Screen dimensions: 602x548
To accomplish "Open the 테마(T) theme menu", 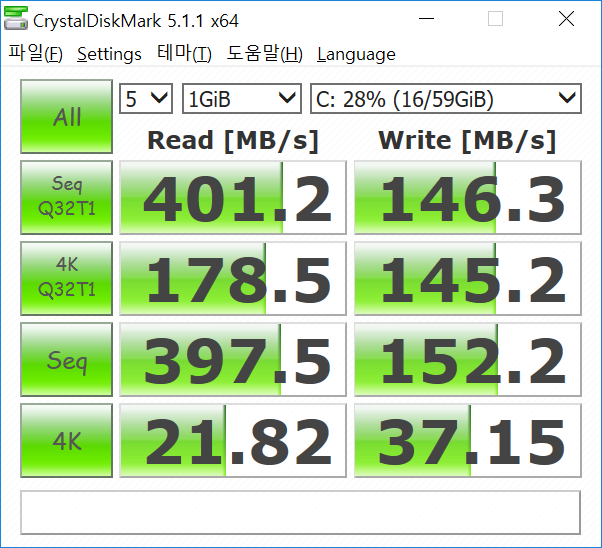I will click(x=184, y=53).
